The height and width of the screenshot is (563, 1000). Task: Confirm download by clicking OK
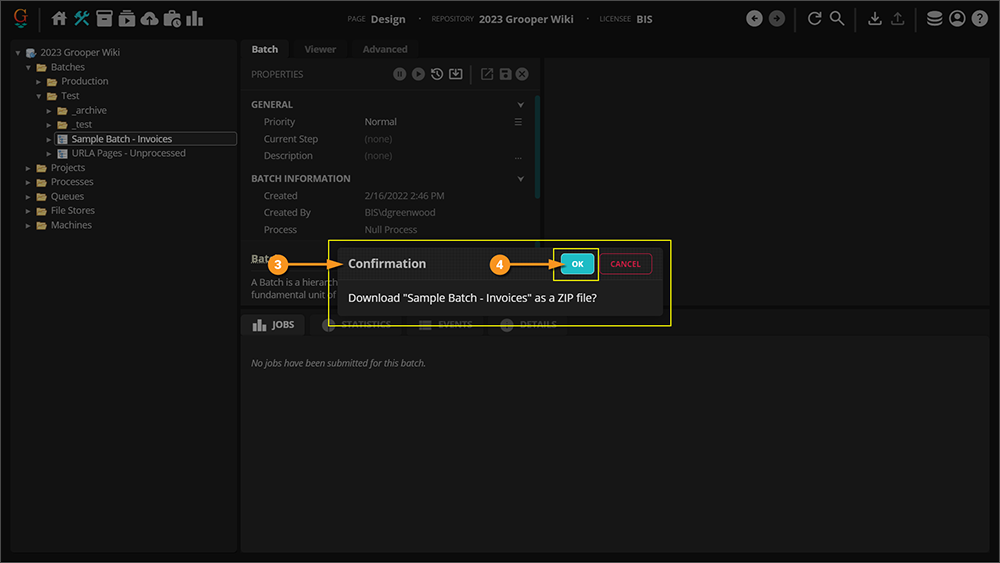[x=577, y=264]
